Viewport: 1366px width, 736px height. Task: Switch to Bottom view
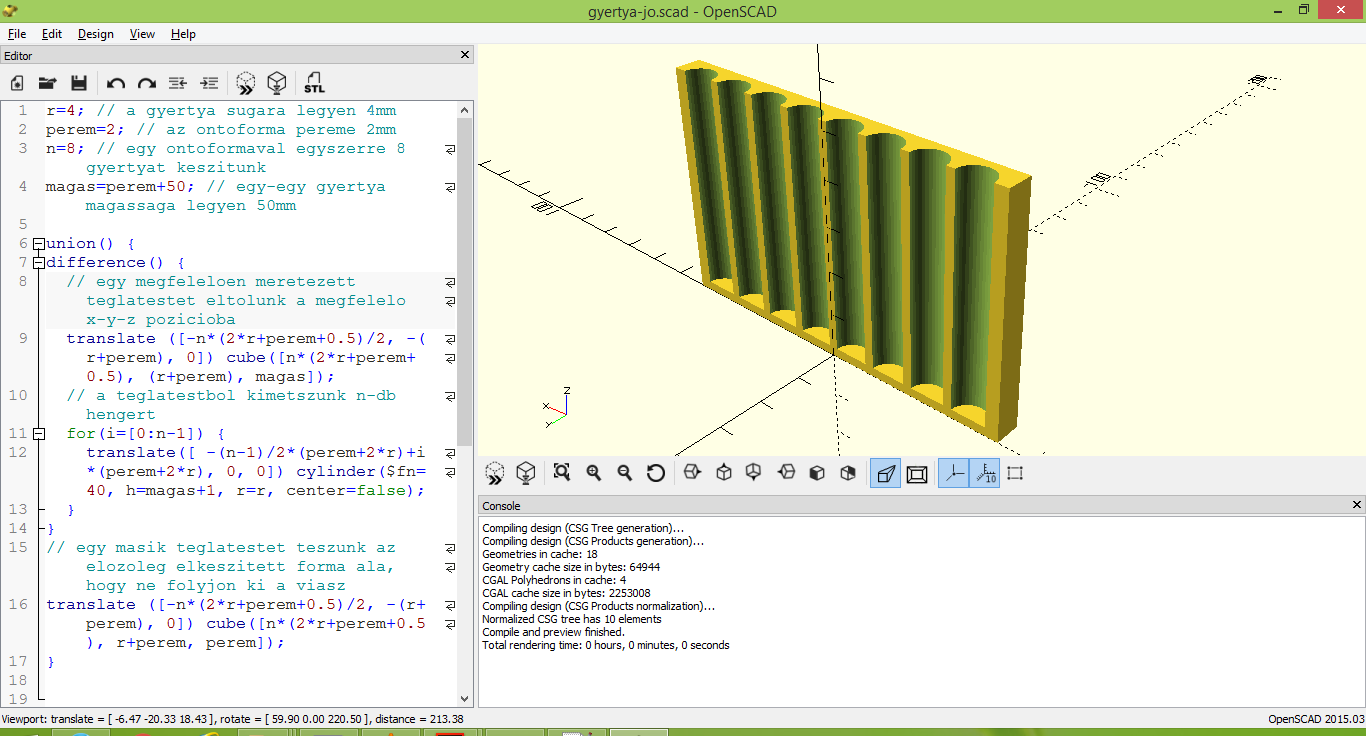tap(755, 473)
